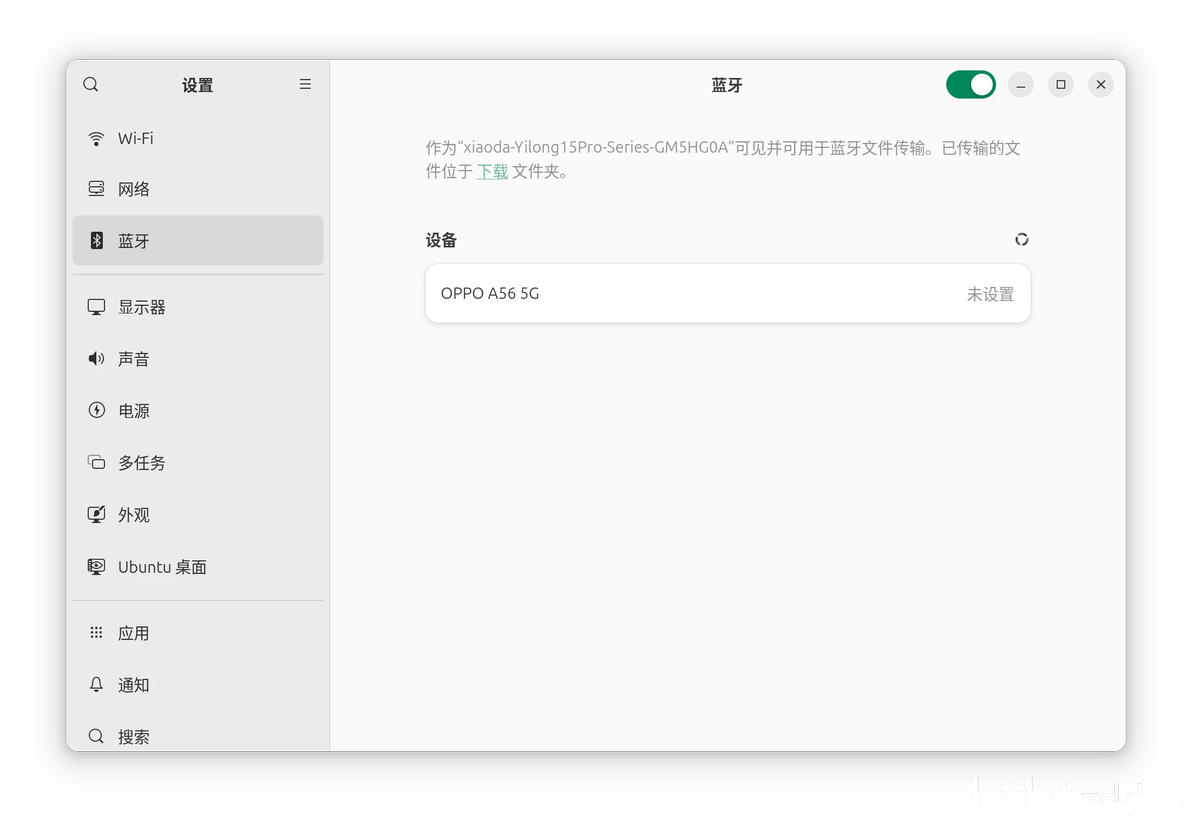Switch to 多任务 panel
The image size is (1192, 824).
point(198,462)
